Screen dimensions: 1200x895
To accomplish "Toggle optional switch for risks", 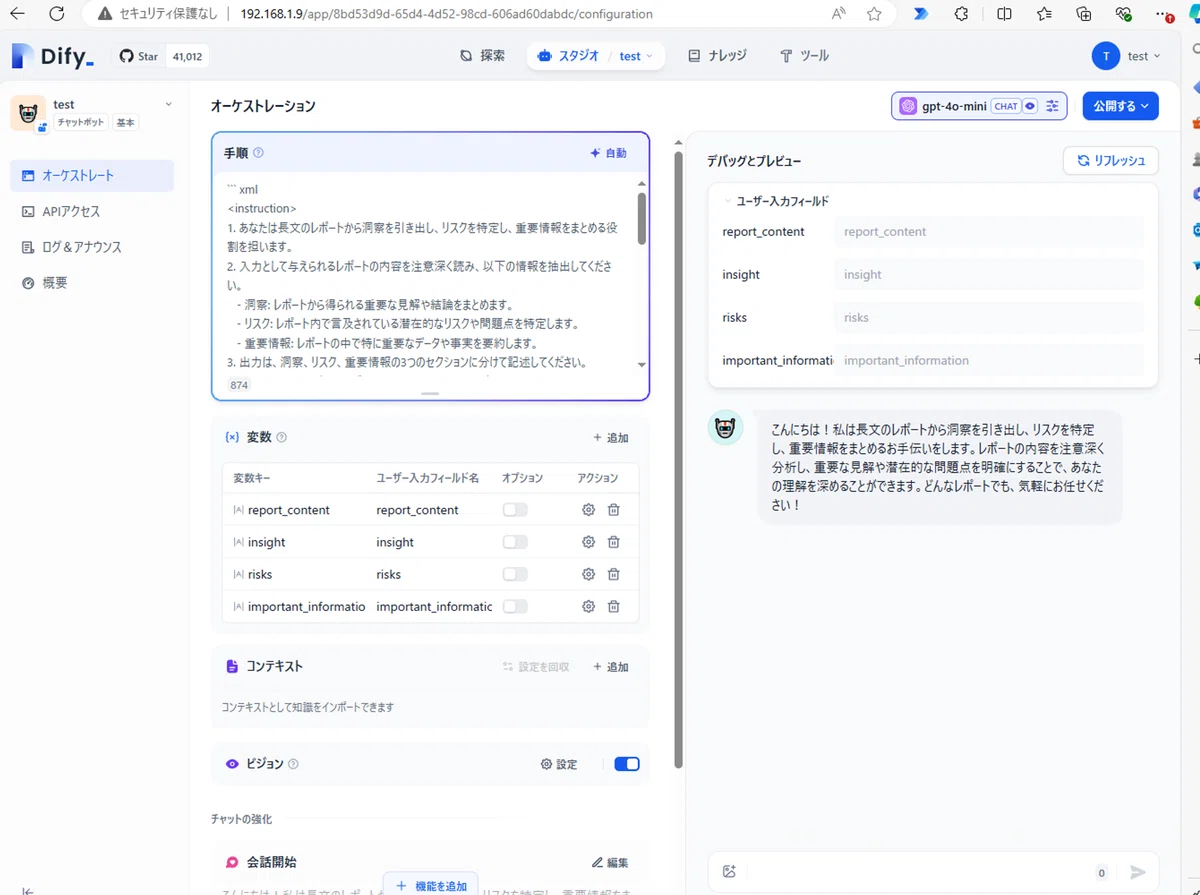I will tap(515, 574).
